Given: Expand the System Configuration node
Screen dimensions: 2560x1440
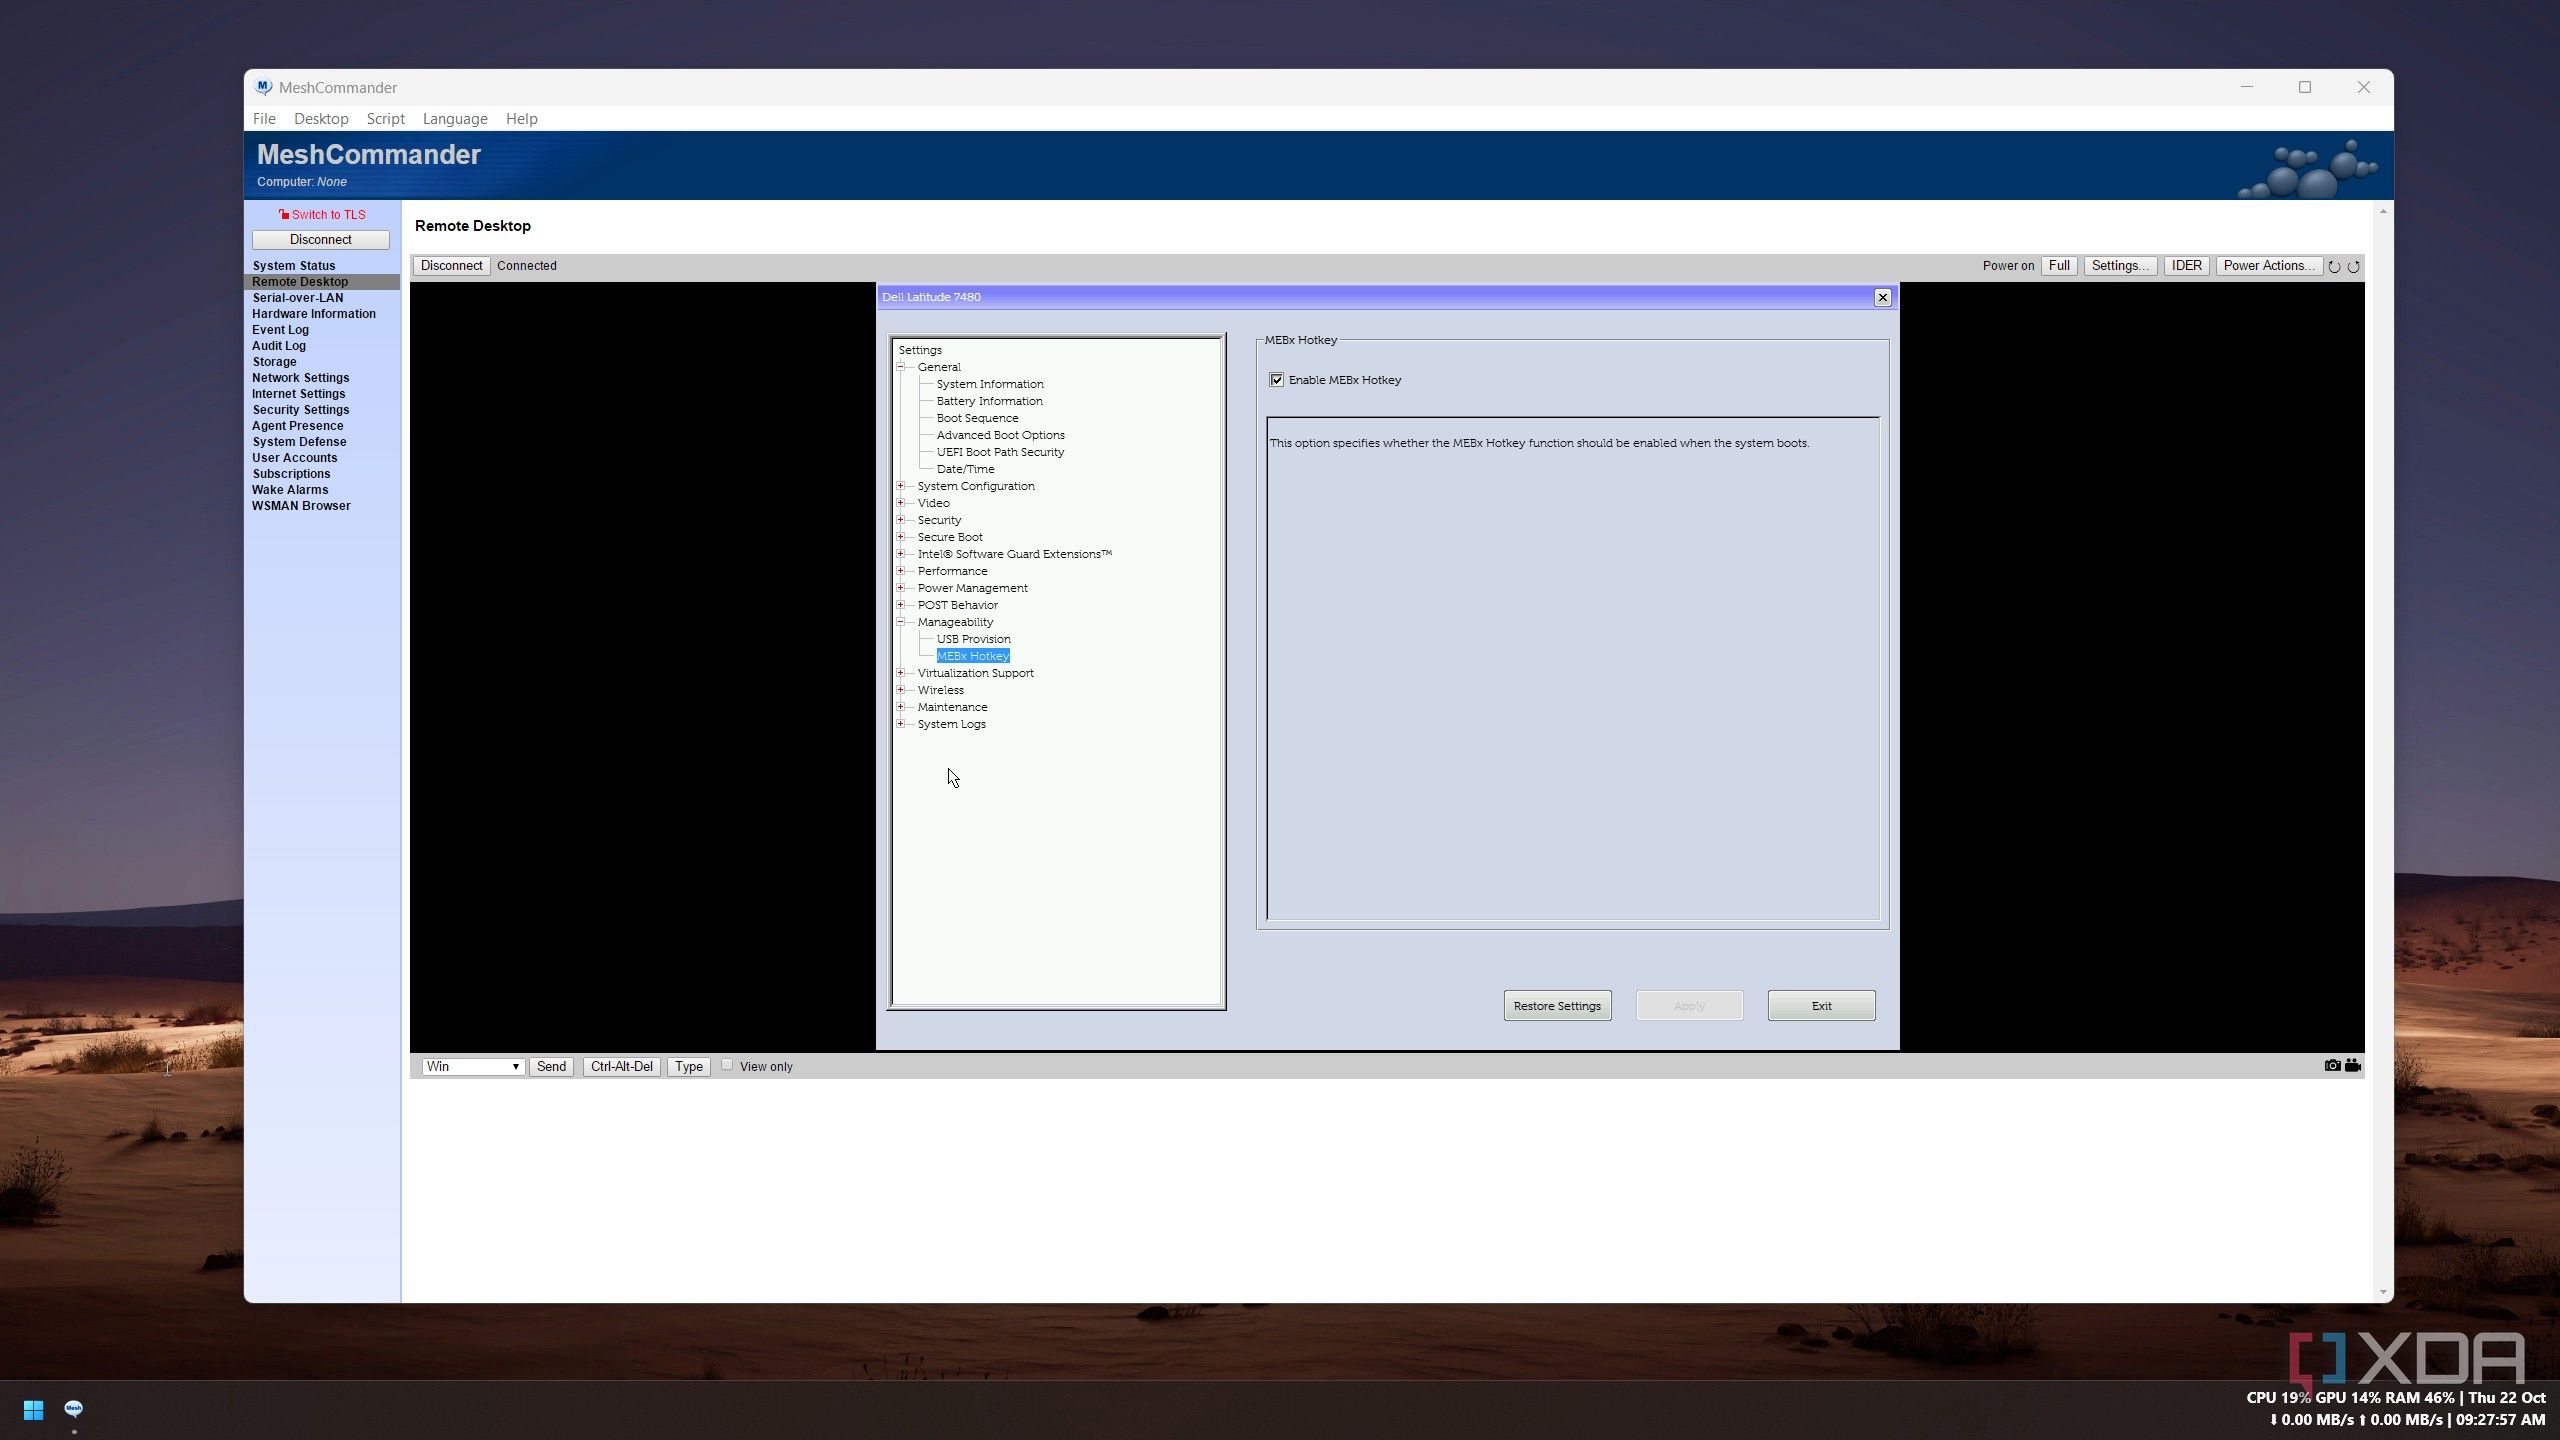Looking at the screenshot, I should tap(900, 486).
